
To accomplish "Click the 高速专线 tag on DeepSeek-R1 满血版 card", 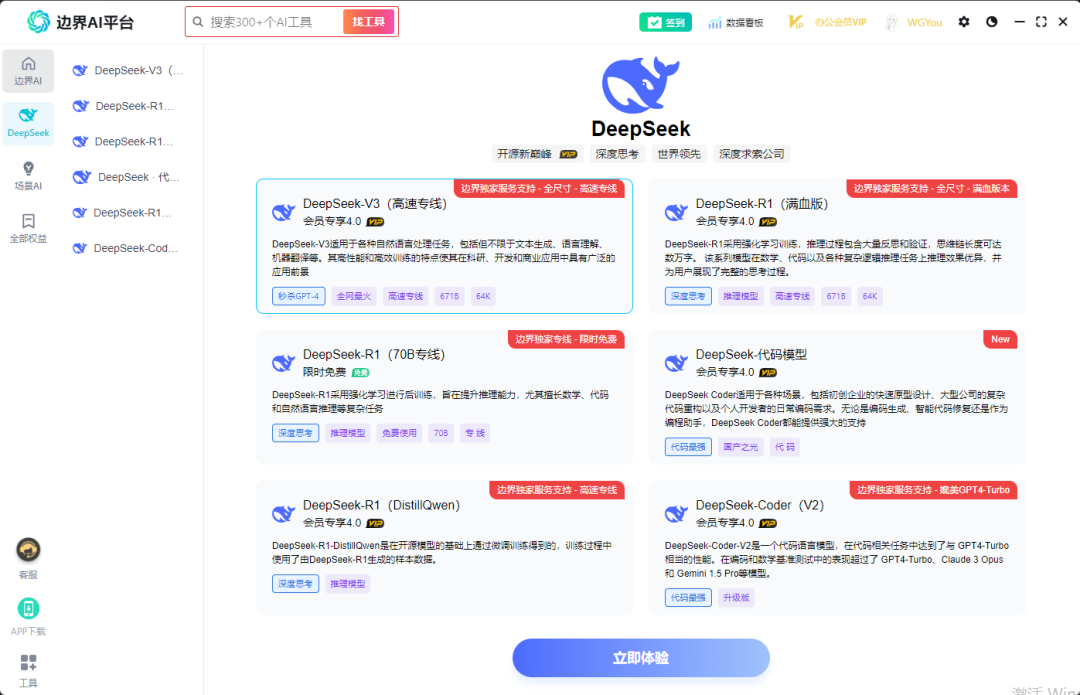I will pos(792,296).
